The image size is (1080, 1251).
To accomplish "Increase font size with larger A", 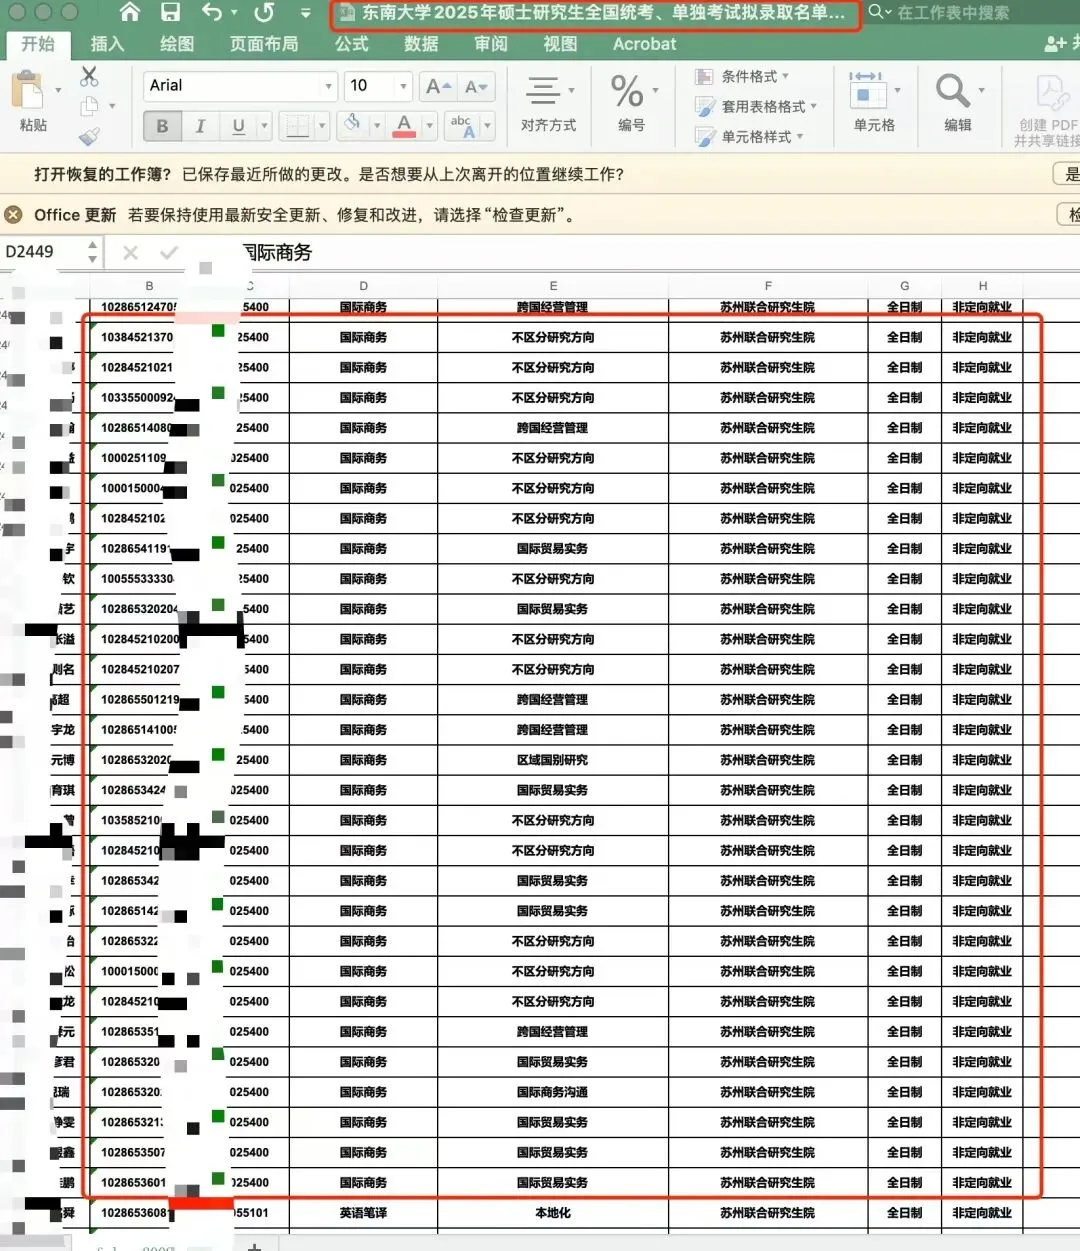I will tap(438, 87).
